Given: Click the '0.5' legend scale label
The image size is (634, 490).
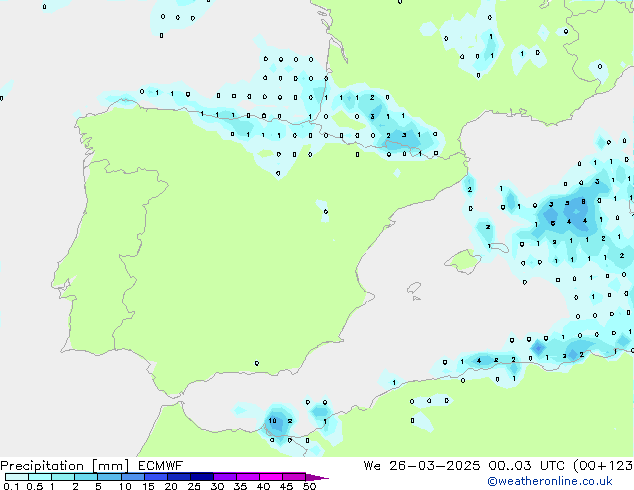Looking at the screenshot, I should pos(35,486).
